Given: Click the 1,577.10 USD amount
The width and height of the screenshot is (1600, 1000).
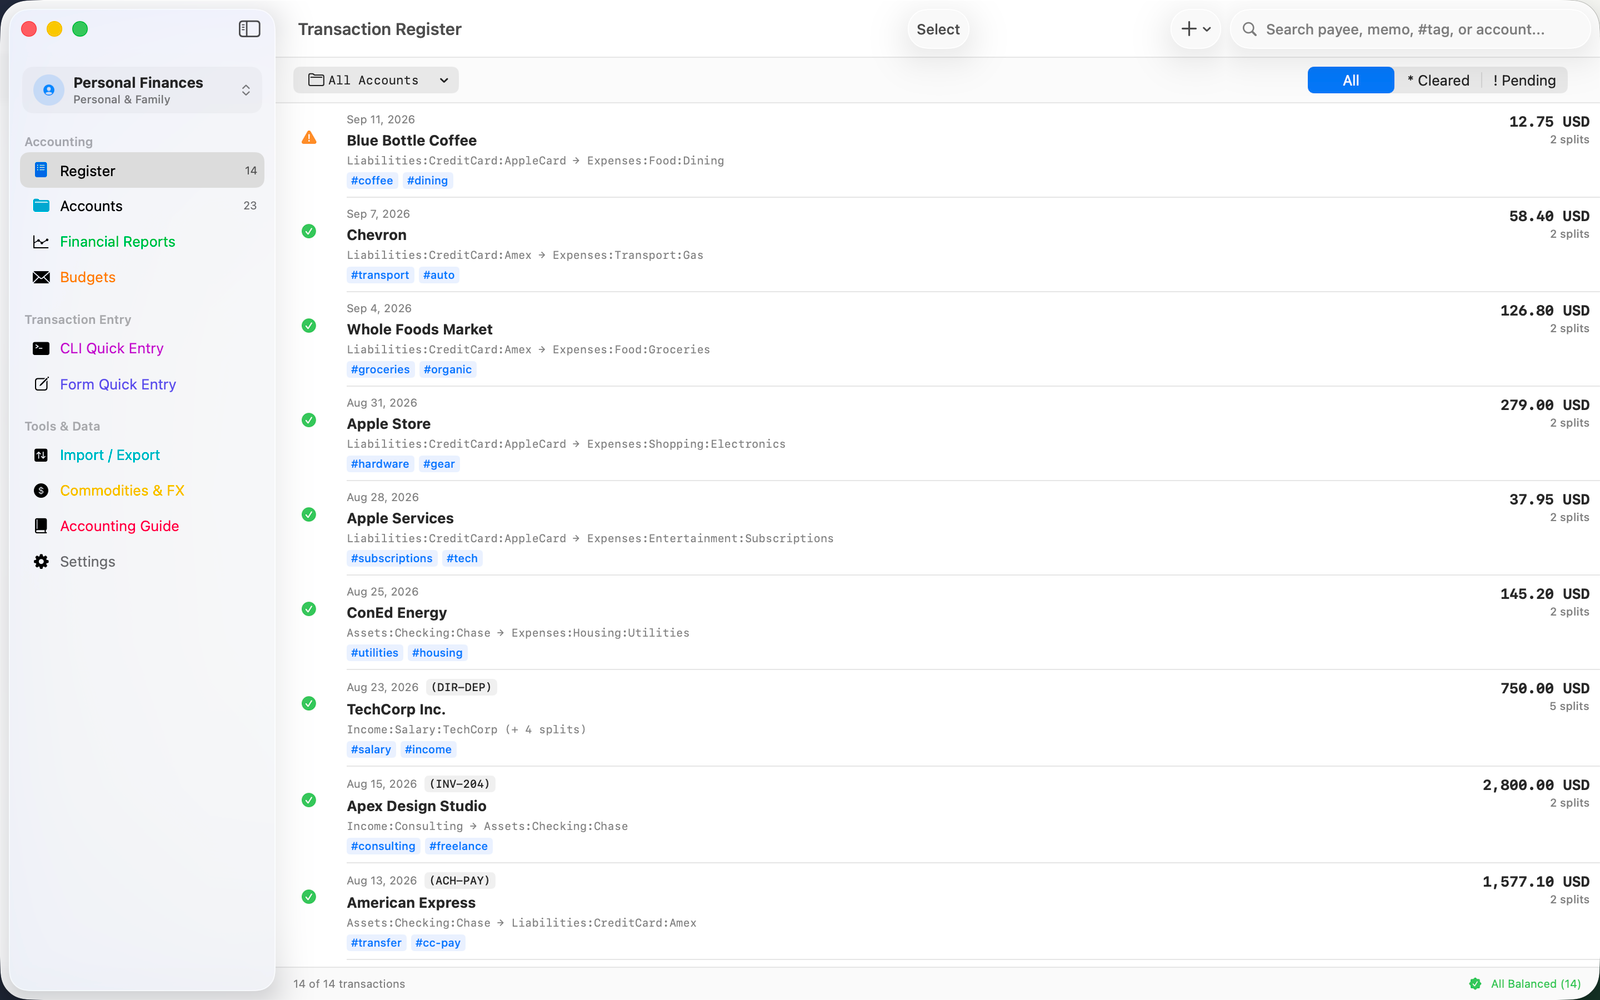Looking at the screenshot, I should [x=1536, y=882].
